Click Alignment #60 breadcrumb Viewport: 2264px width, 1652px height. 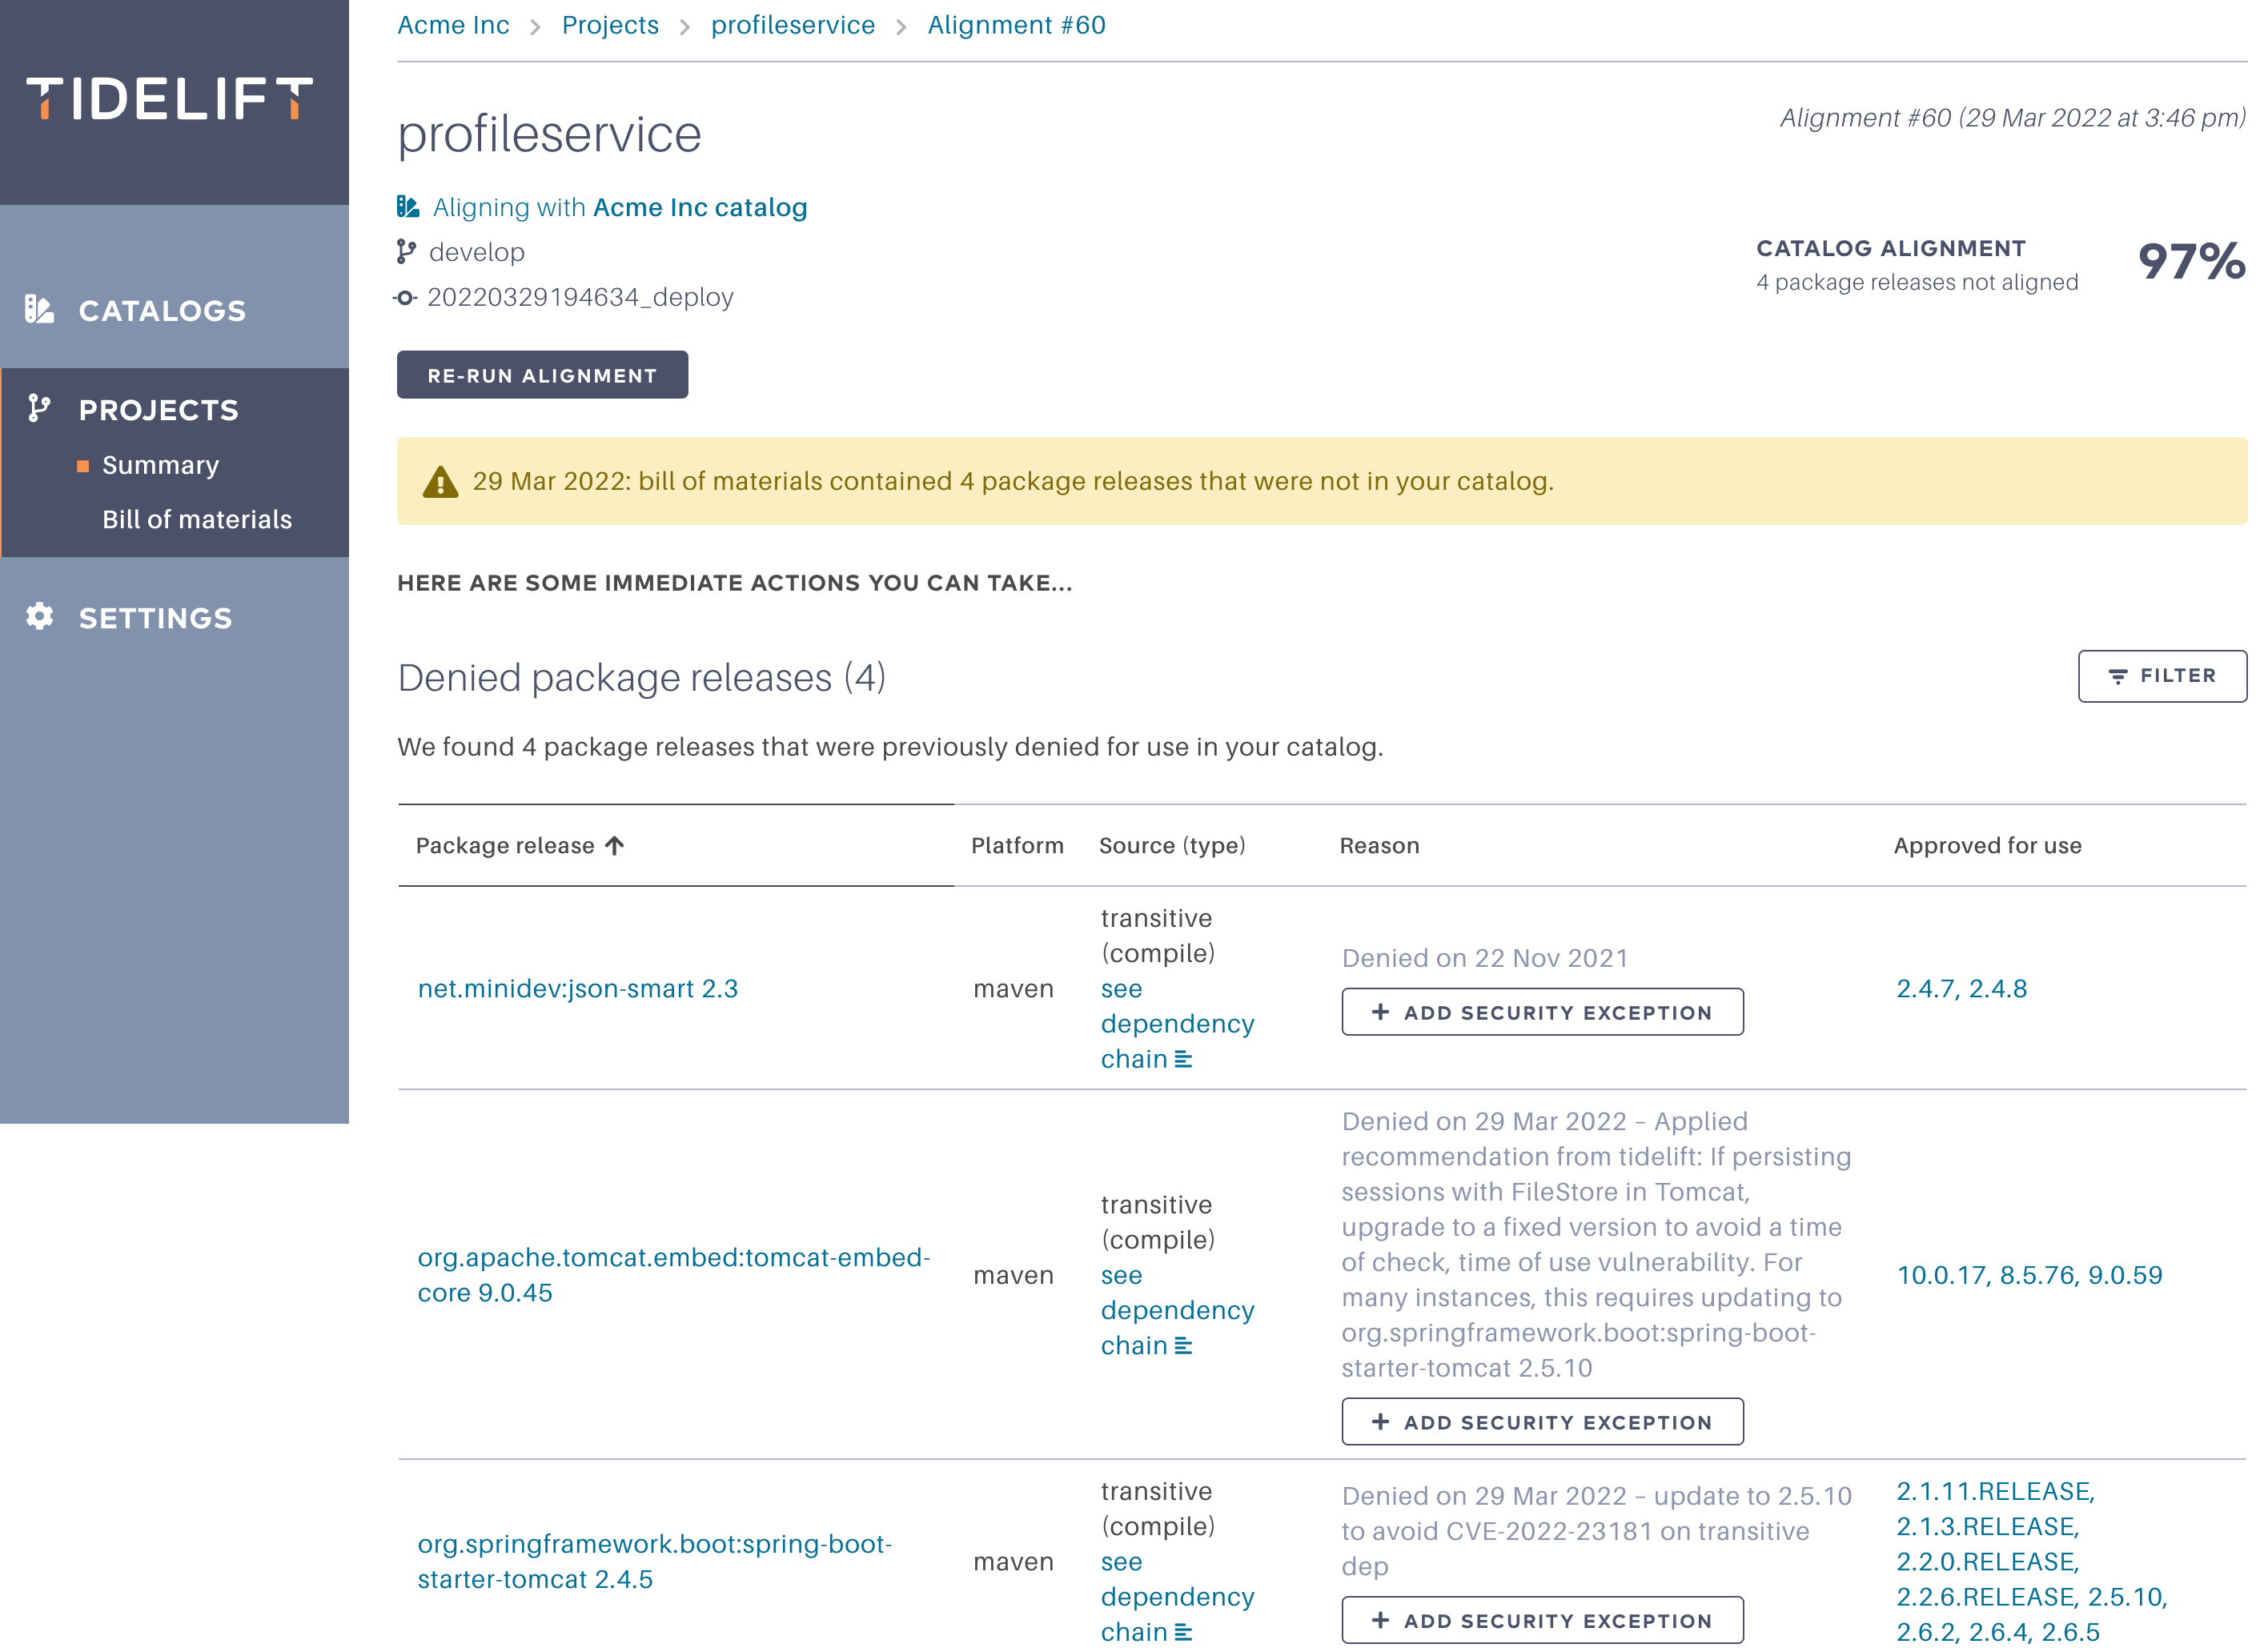pos(1016,25)
